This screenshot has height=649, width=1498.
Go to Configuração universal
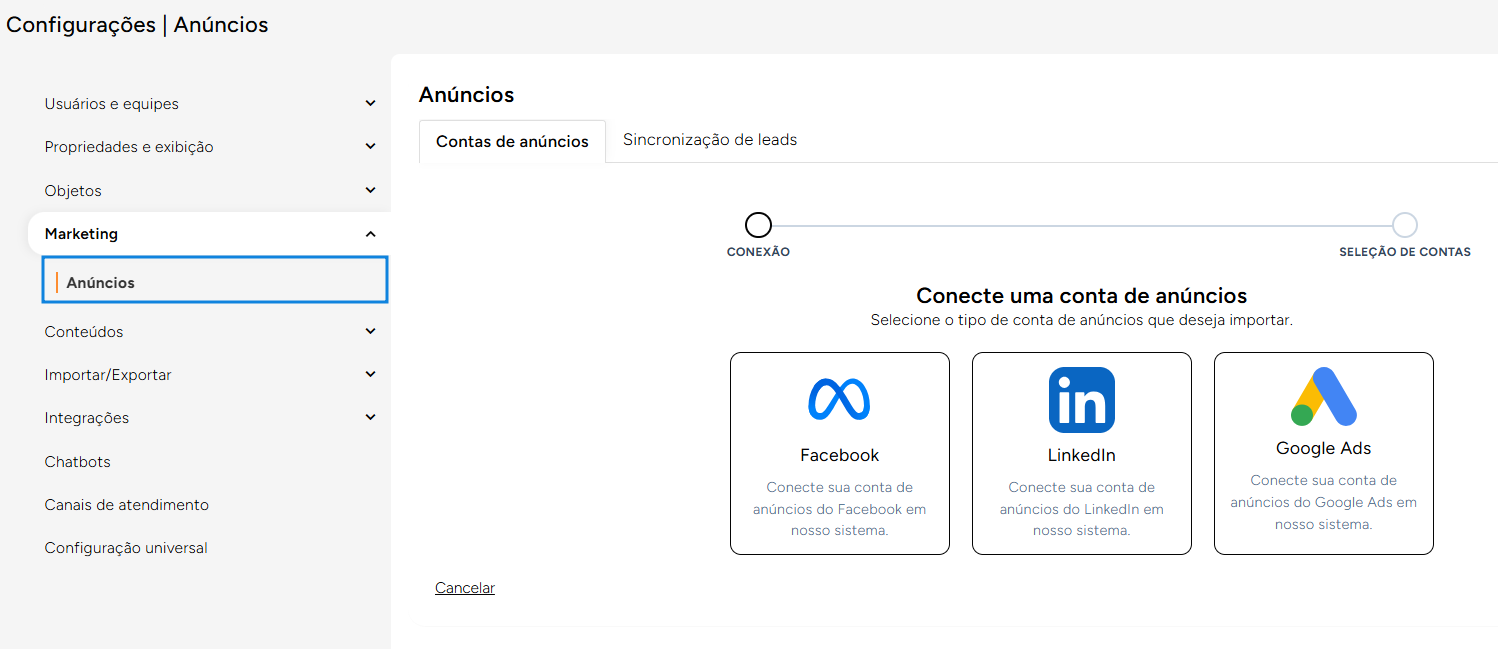click(126, 548)
